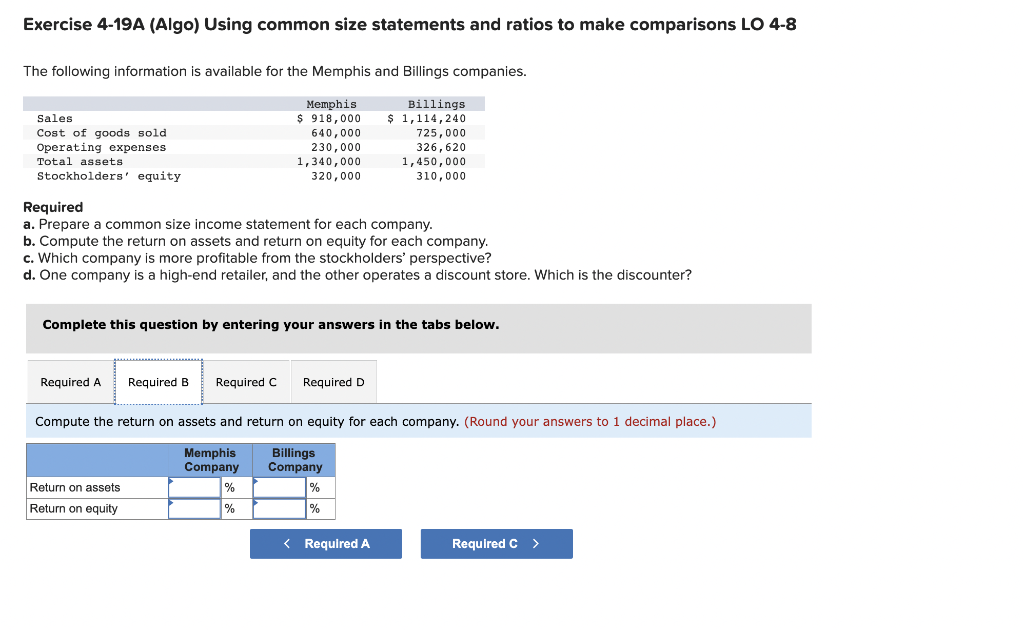Click the Memphis Company column header
The height and width of the screenshot is (630, 1024).
210,460
